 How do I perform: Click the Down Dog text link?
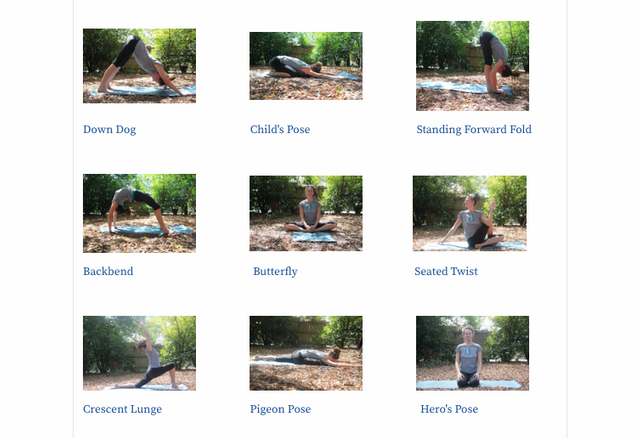(109, 129)
